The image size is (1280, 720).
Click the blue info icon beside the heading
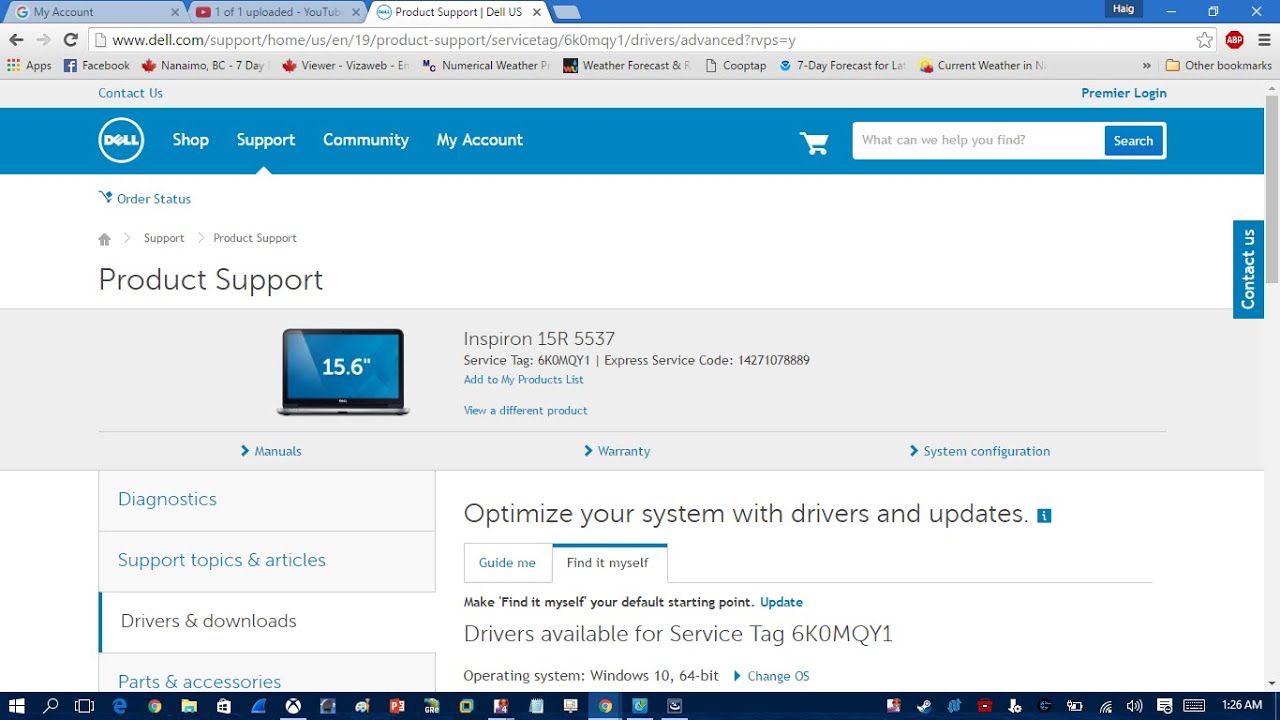[1044, 516]
